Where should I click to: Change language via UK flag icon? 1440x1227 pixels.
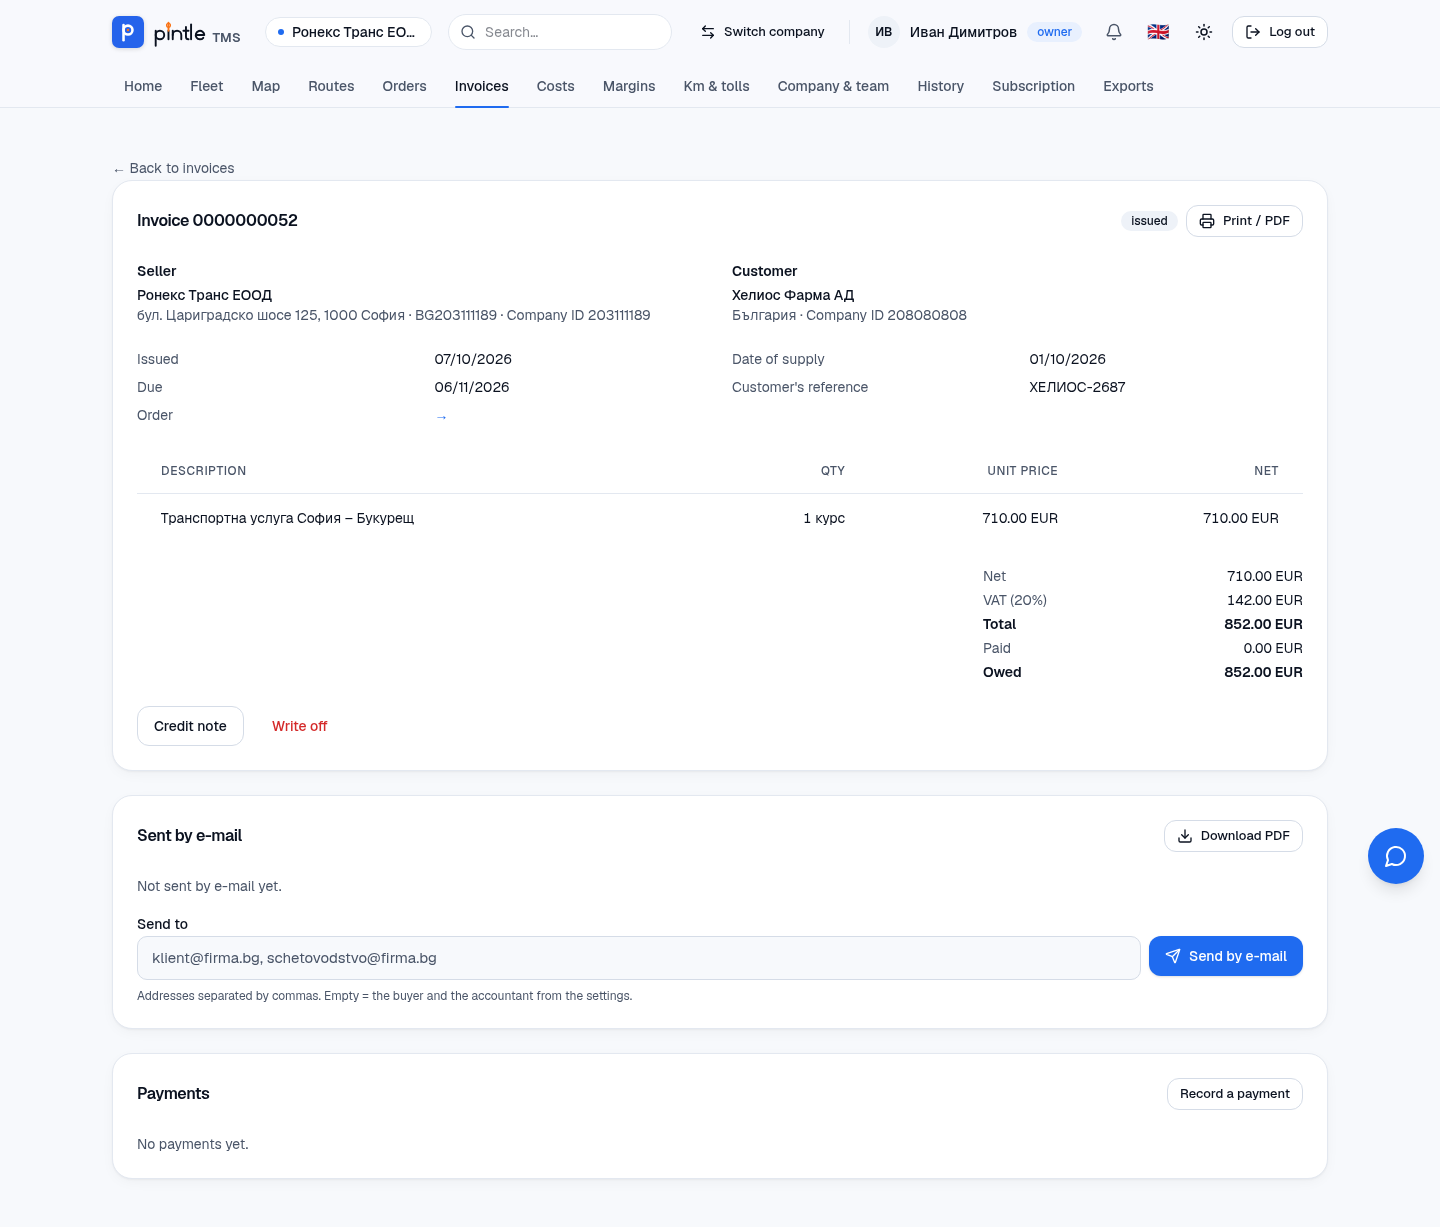point(1158,32)
